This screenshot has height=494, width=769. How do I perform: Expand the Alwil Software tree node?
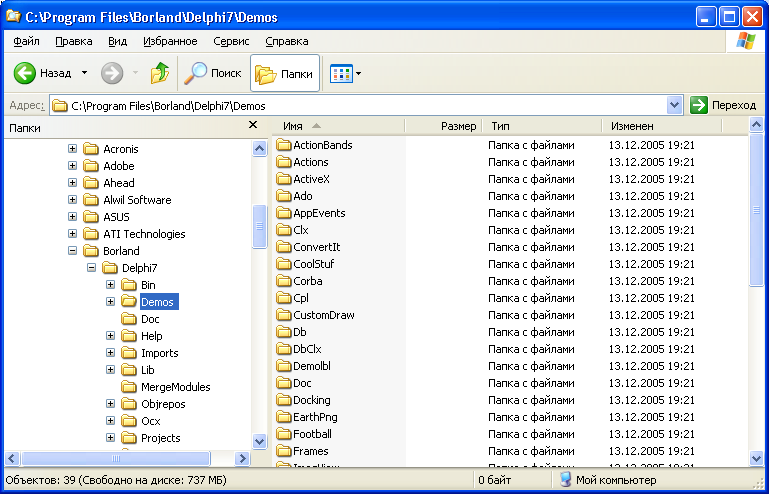pyautogui.click(x=73, y=200)
